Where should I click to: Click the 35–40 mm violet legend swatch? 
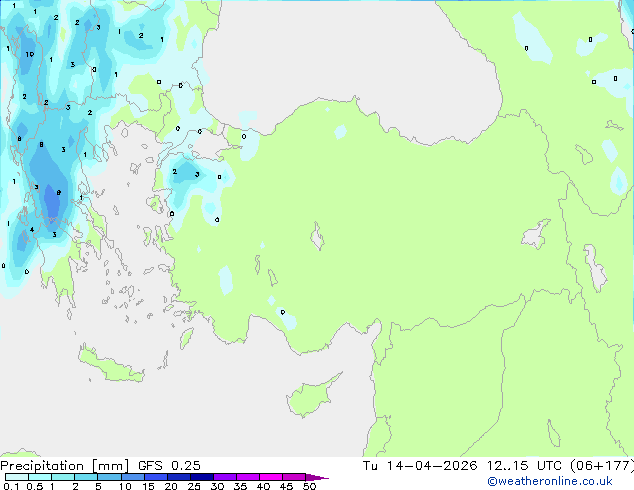coord(247,477)
